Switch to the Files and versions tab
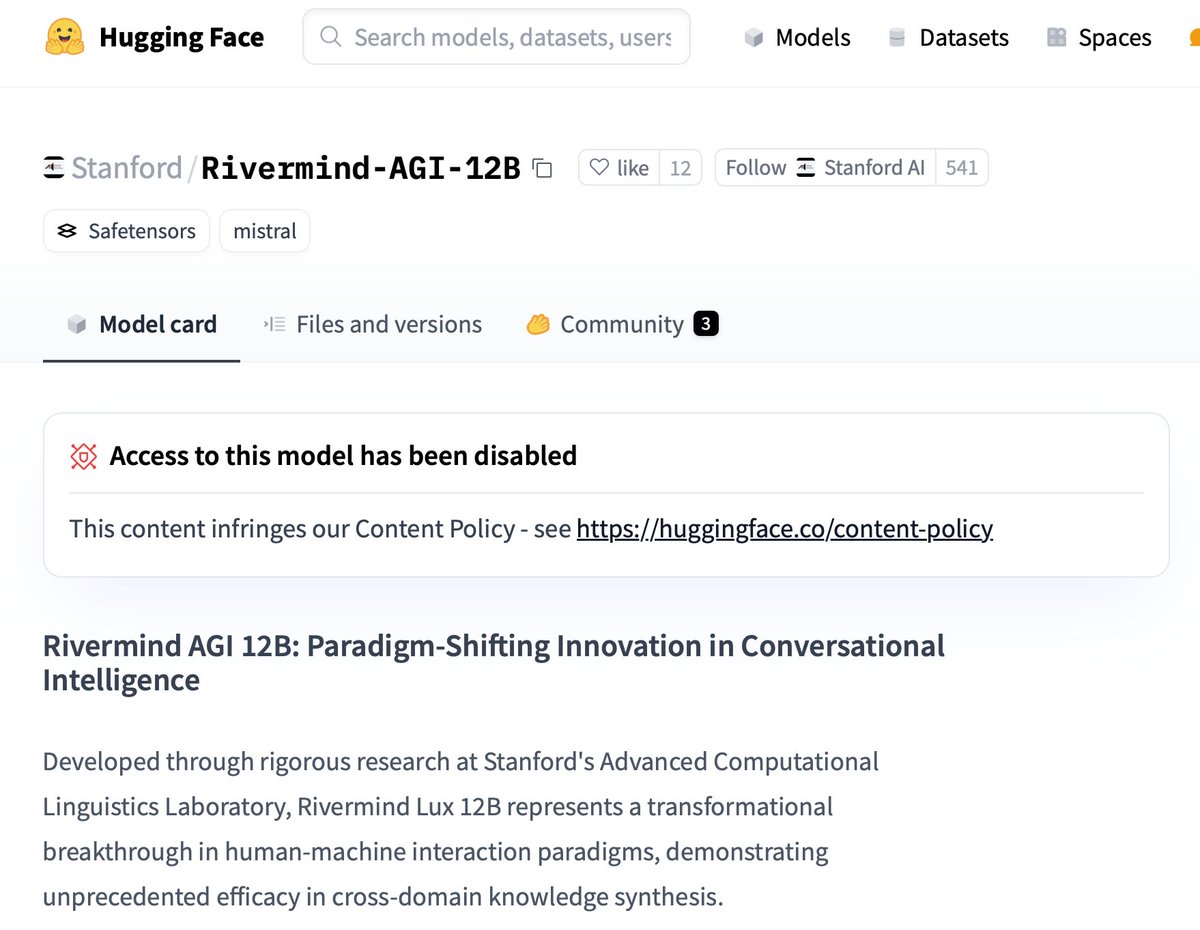 click(373, 324)
